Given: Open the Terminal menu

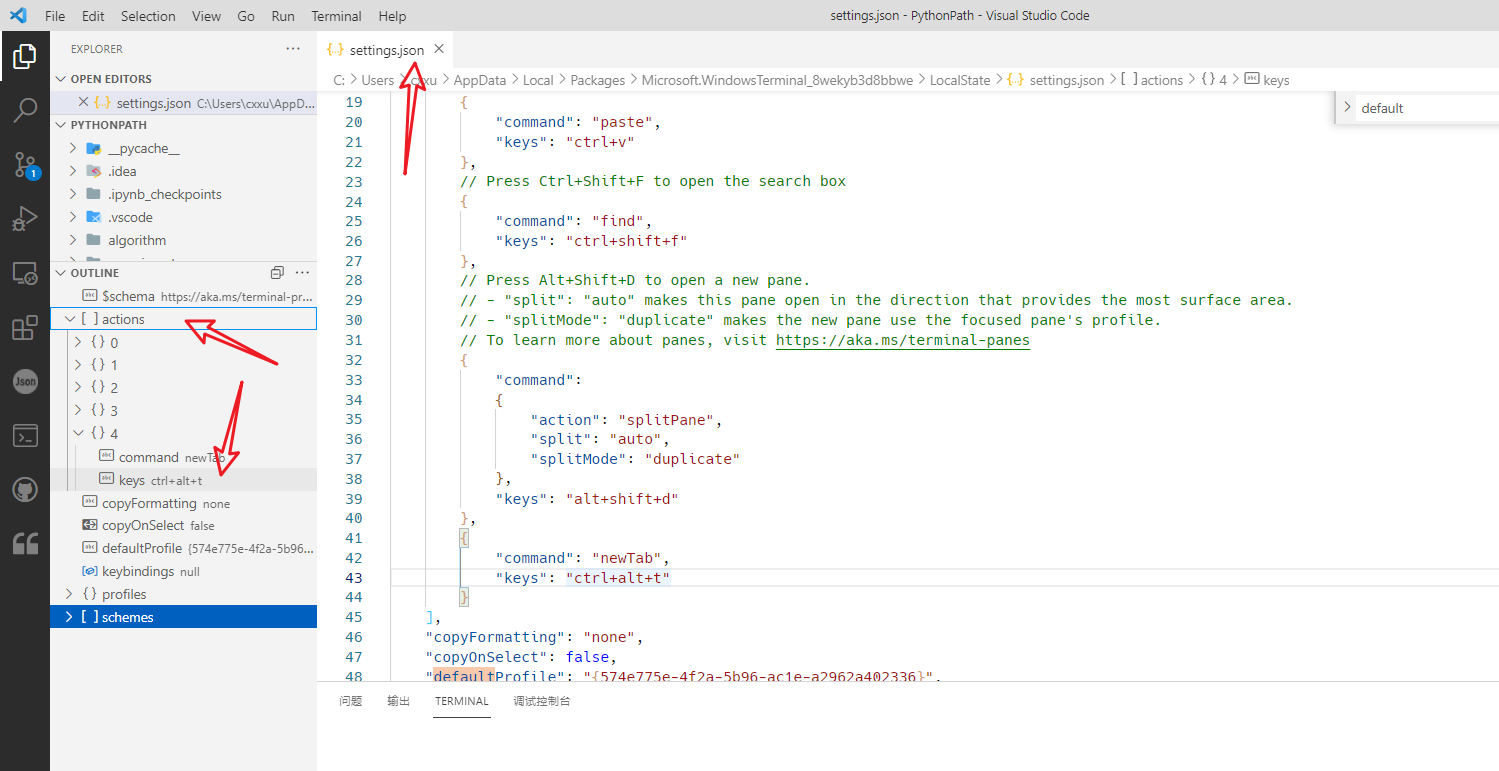Looking at the screenshot, I should pos(336,16).
